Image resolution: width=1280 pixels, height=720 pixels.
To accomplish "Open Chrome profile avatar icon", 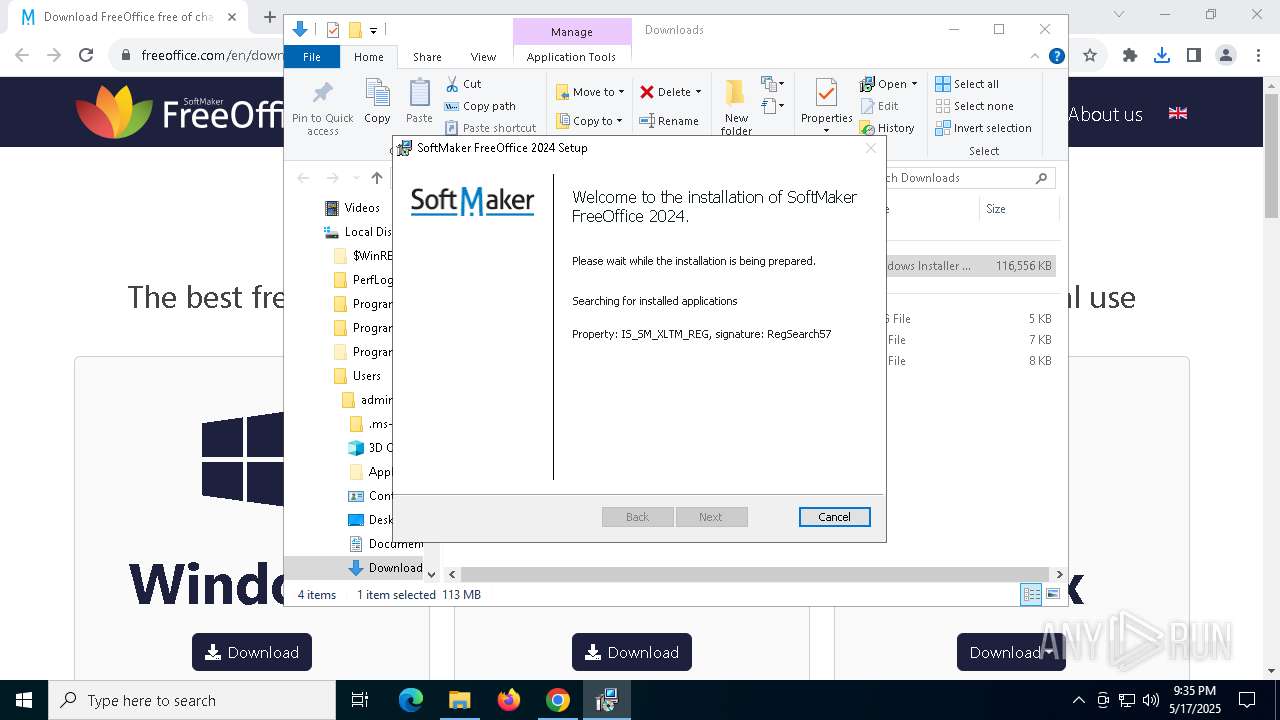I will (x=1226, y=56).
